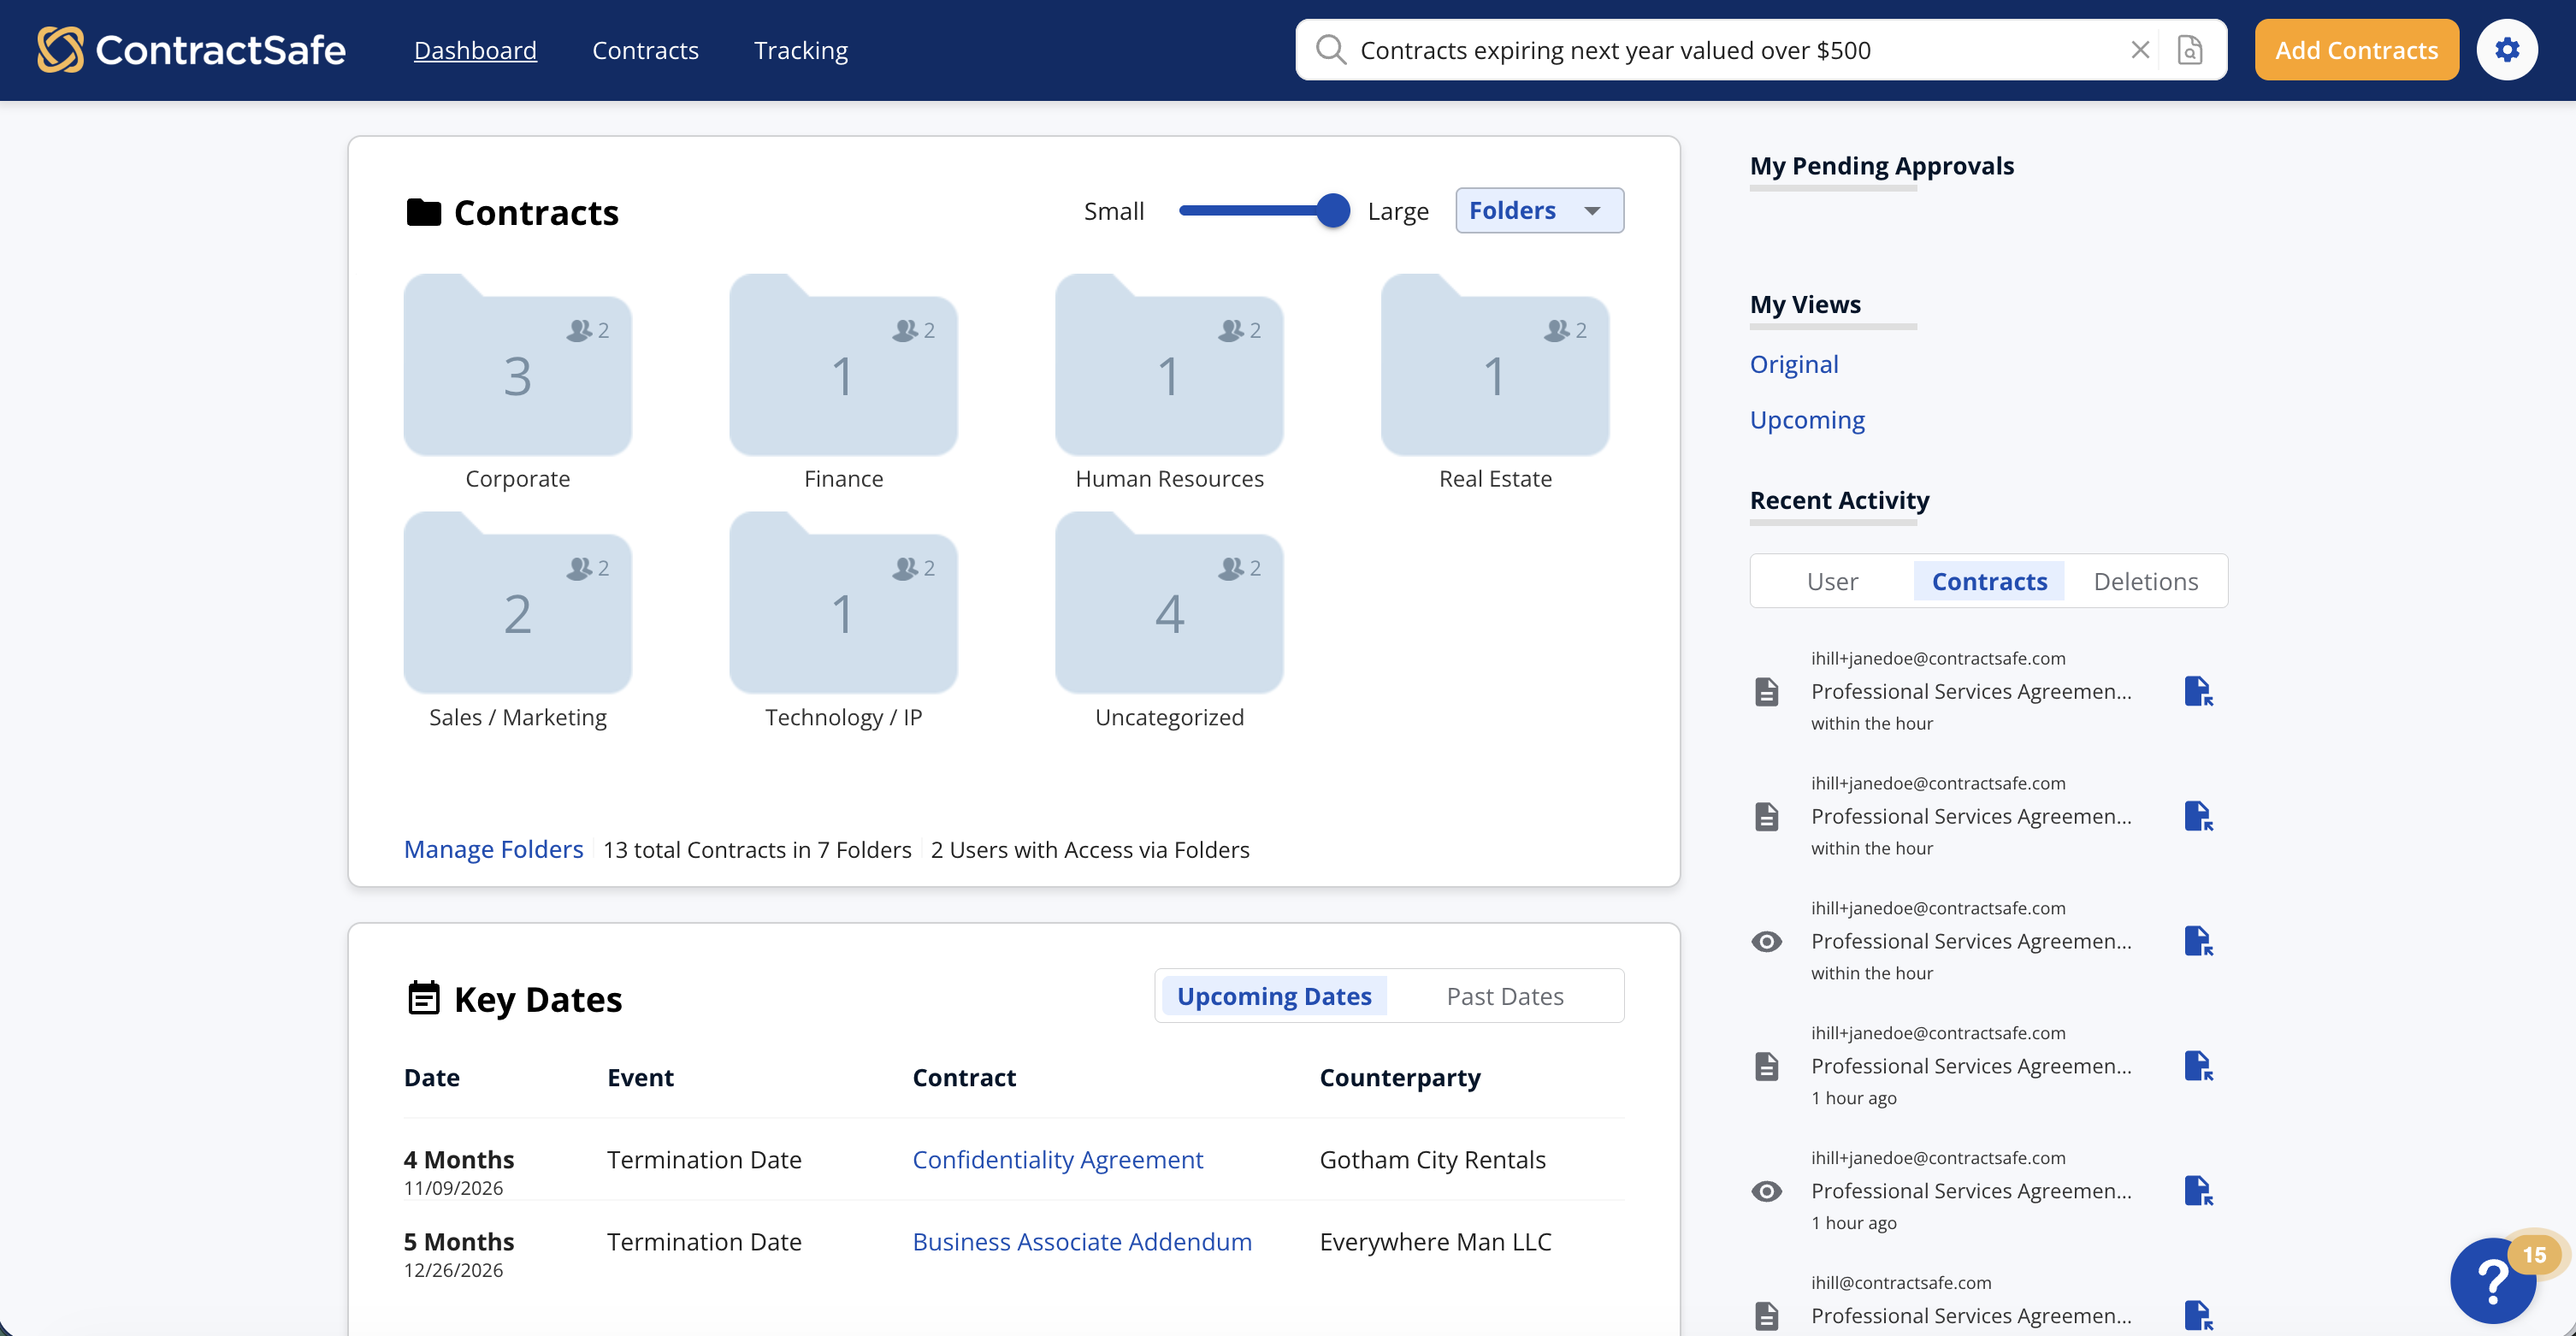Click the Counterparty column header

[x=1399, y=1077]
